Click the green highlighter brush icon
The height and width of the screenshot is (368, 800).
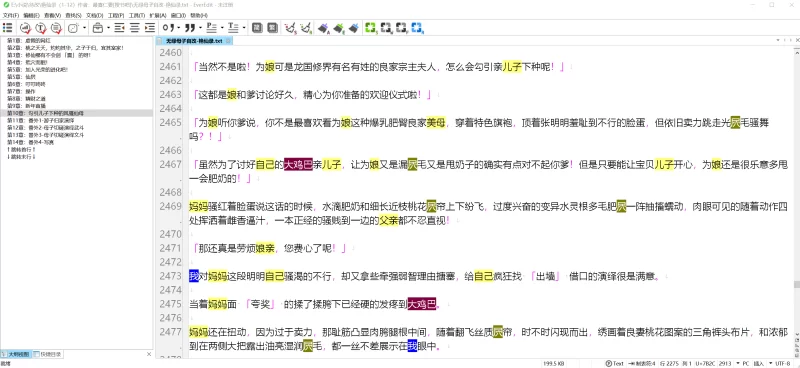point(339,28)
